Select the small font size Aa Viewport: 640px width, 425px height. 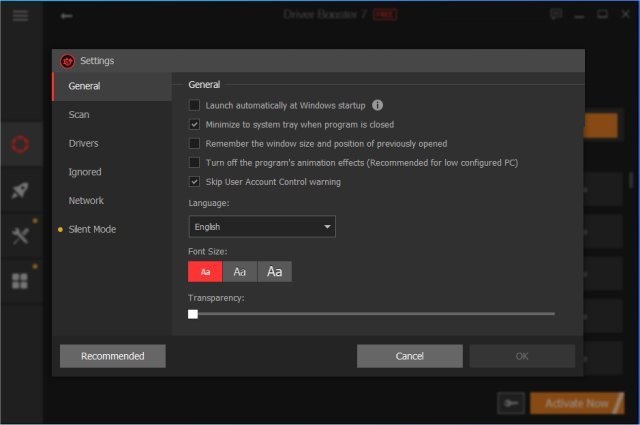pos(205,272)
